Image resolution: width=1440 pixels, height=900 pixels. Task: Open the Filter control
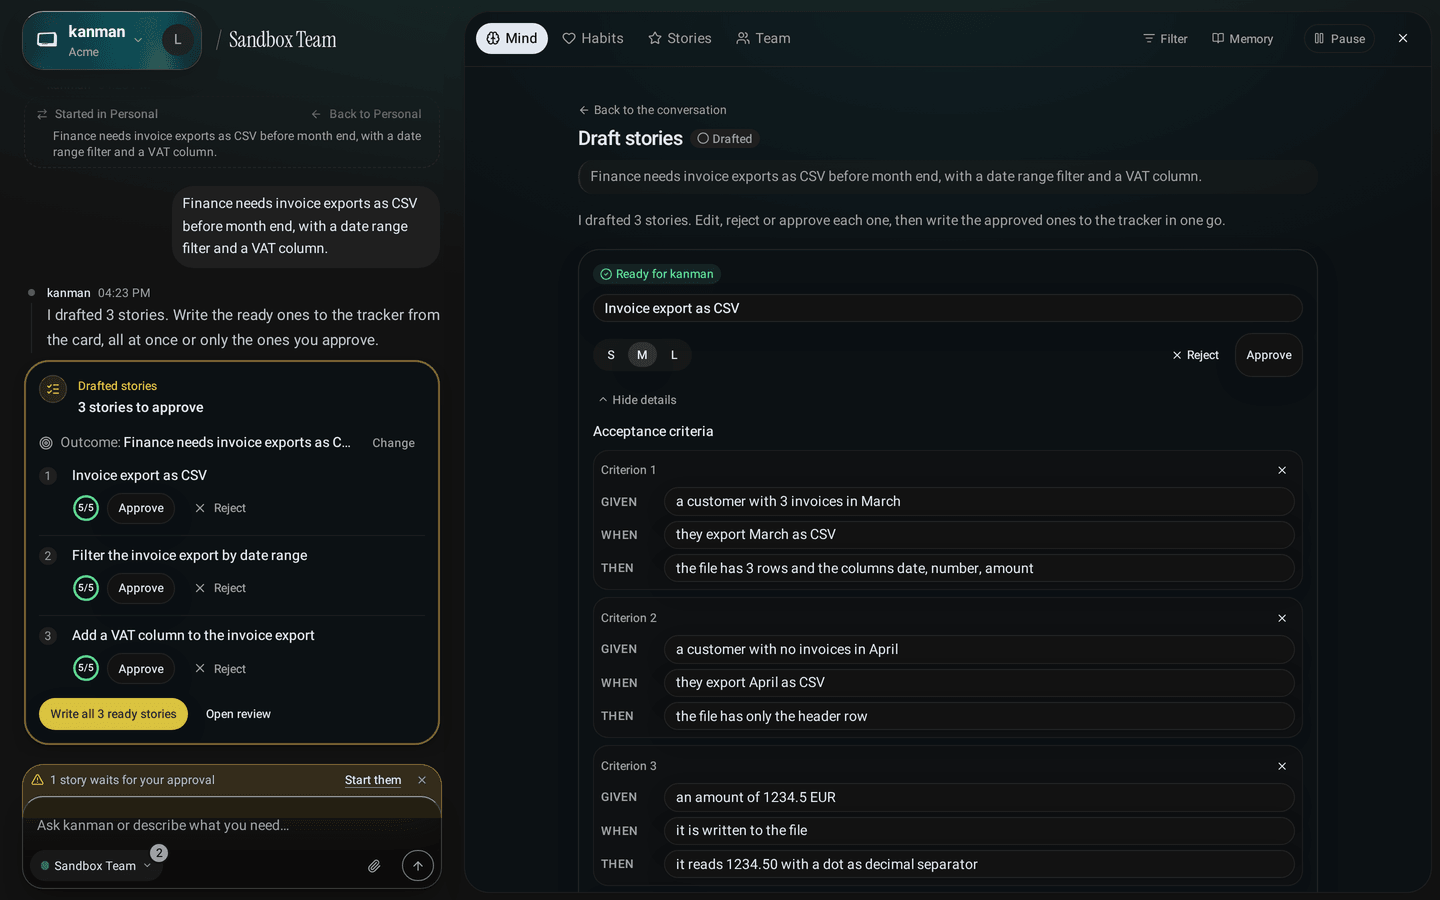(x=1165, y=39)
